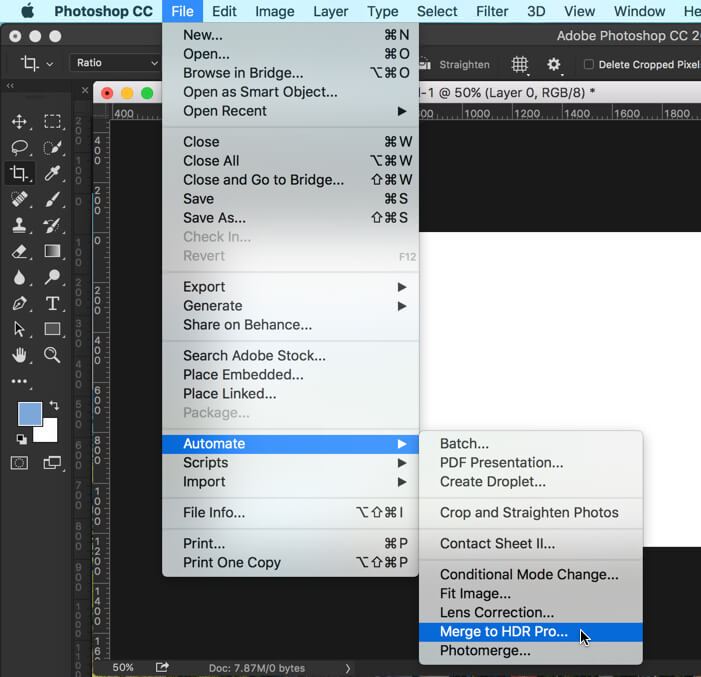
Task: Expand the status bar info arrow
Action: coord(348,669)
